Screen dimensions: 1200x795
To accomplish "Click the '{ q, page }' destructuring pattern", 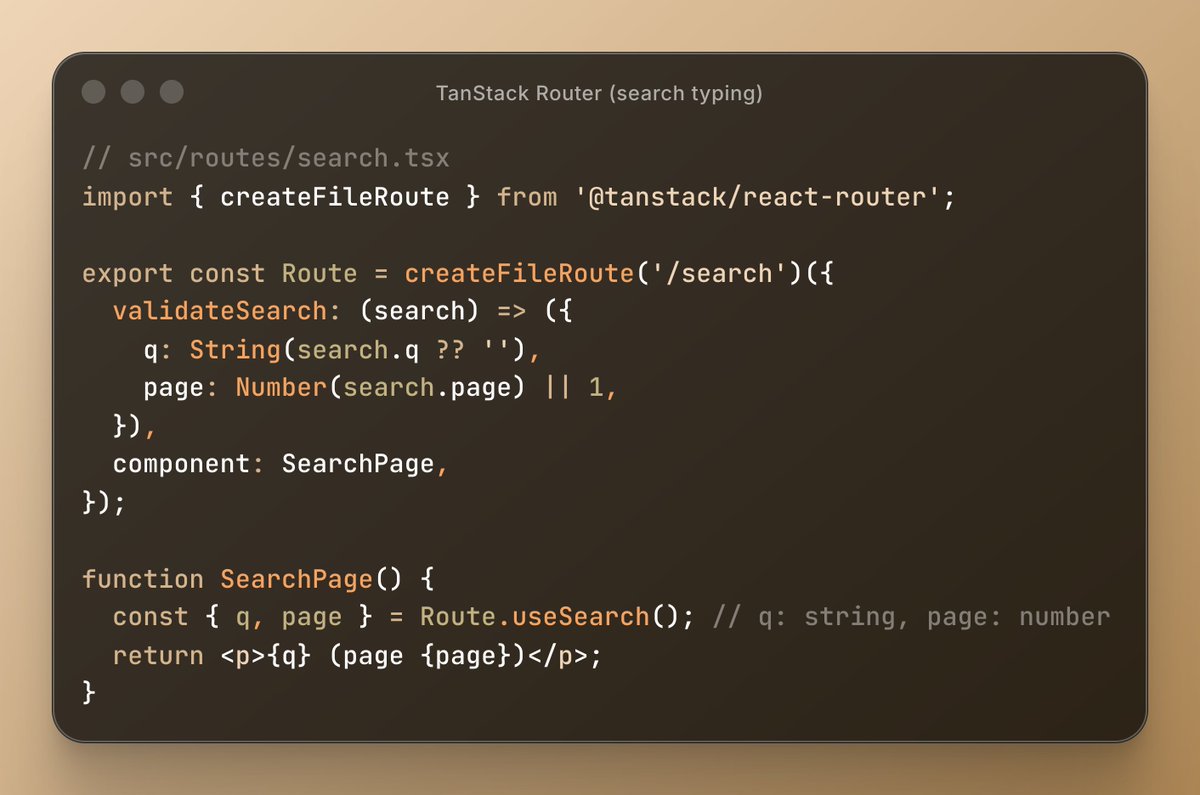I will (289, 617).
